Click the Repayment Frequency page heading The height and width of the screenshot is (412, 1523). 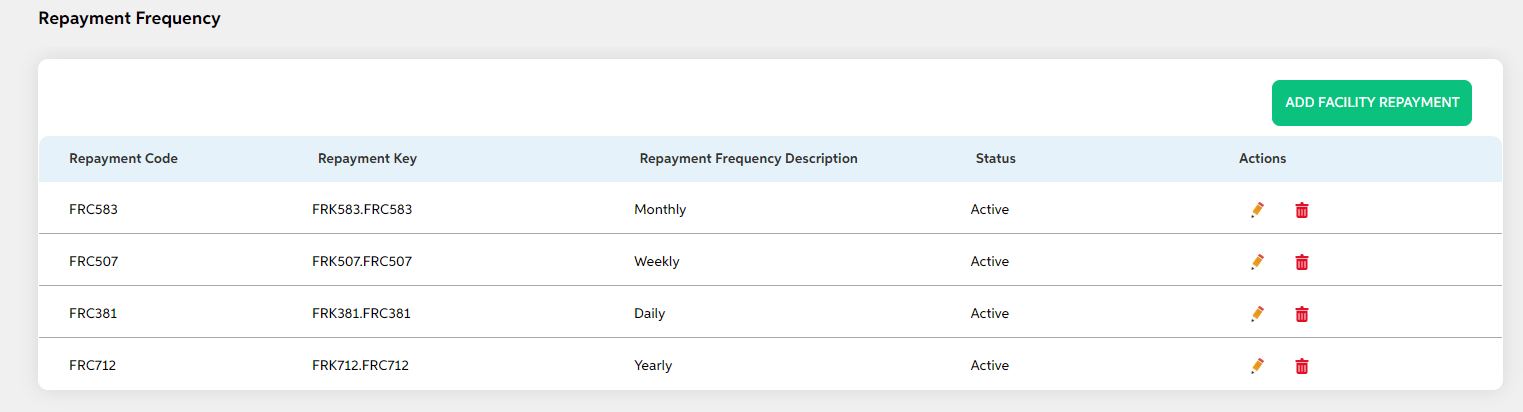129,18
